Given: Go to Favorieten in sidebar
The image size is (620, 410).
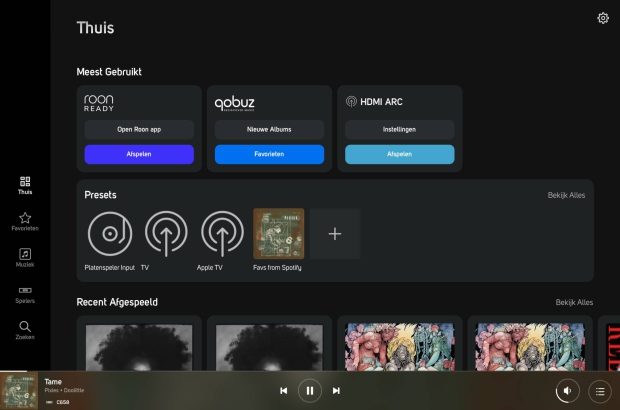Looking at the screenshot, I should 25,221.
